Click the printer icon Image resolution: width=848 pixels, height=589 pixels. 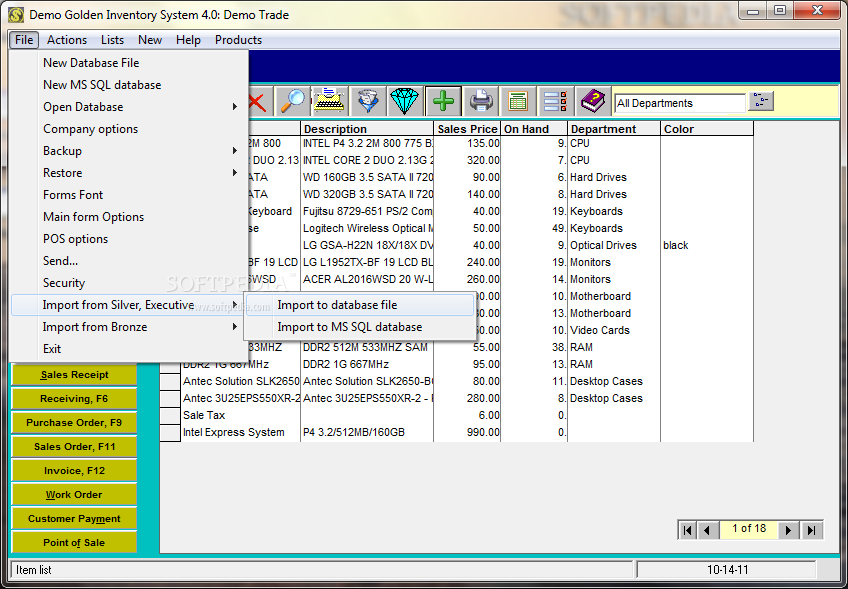[480, 101]
